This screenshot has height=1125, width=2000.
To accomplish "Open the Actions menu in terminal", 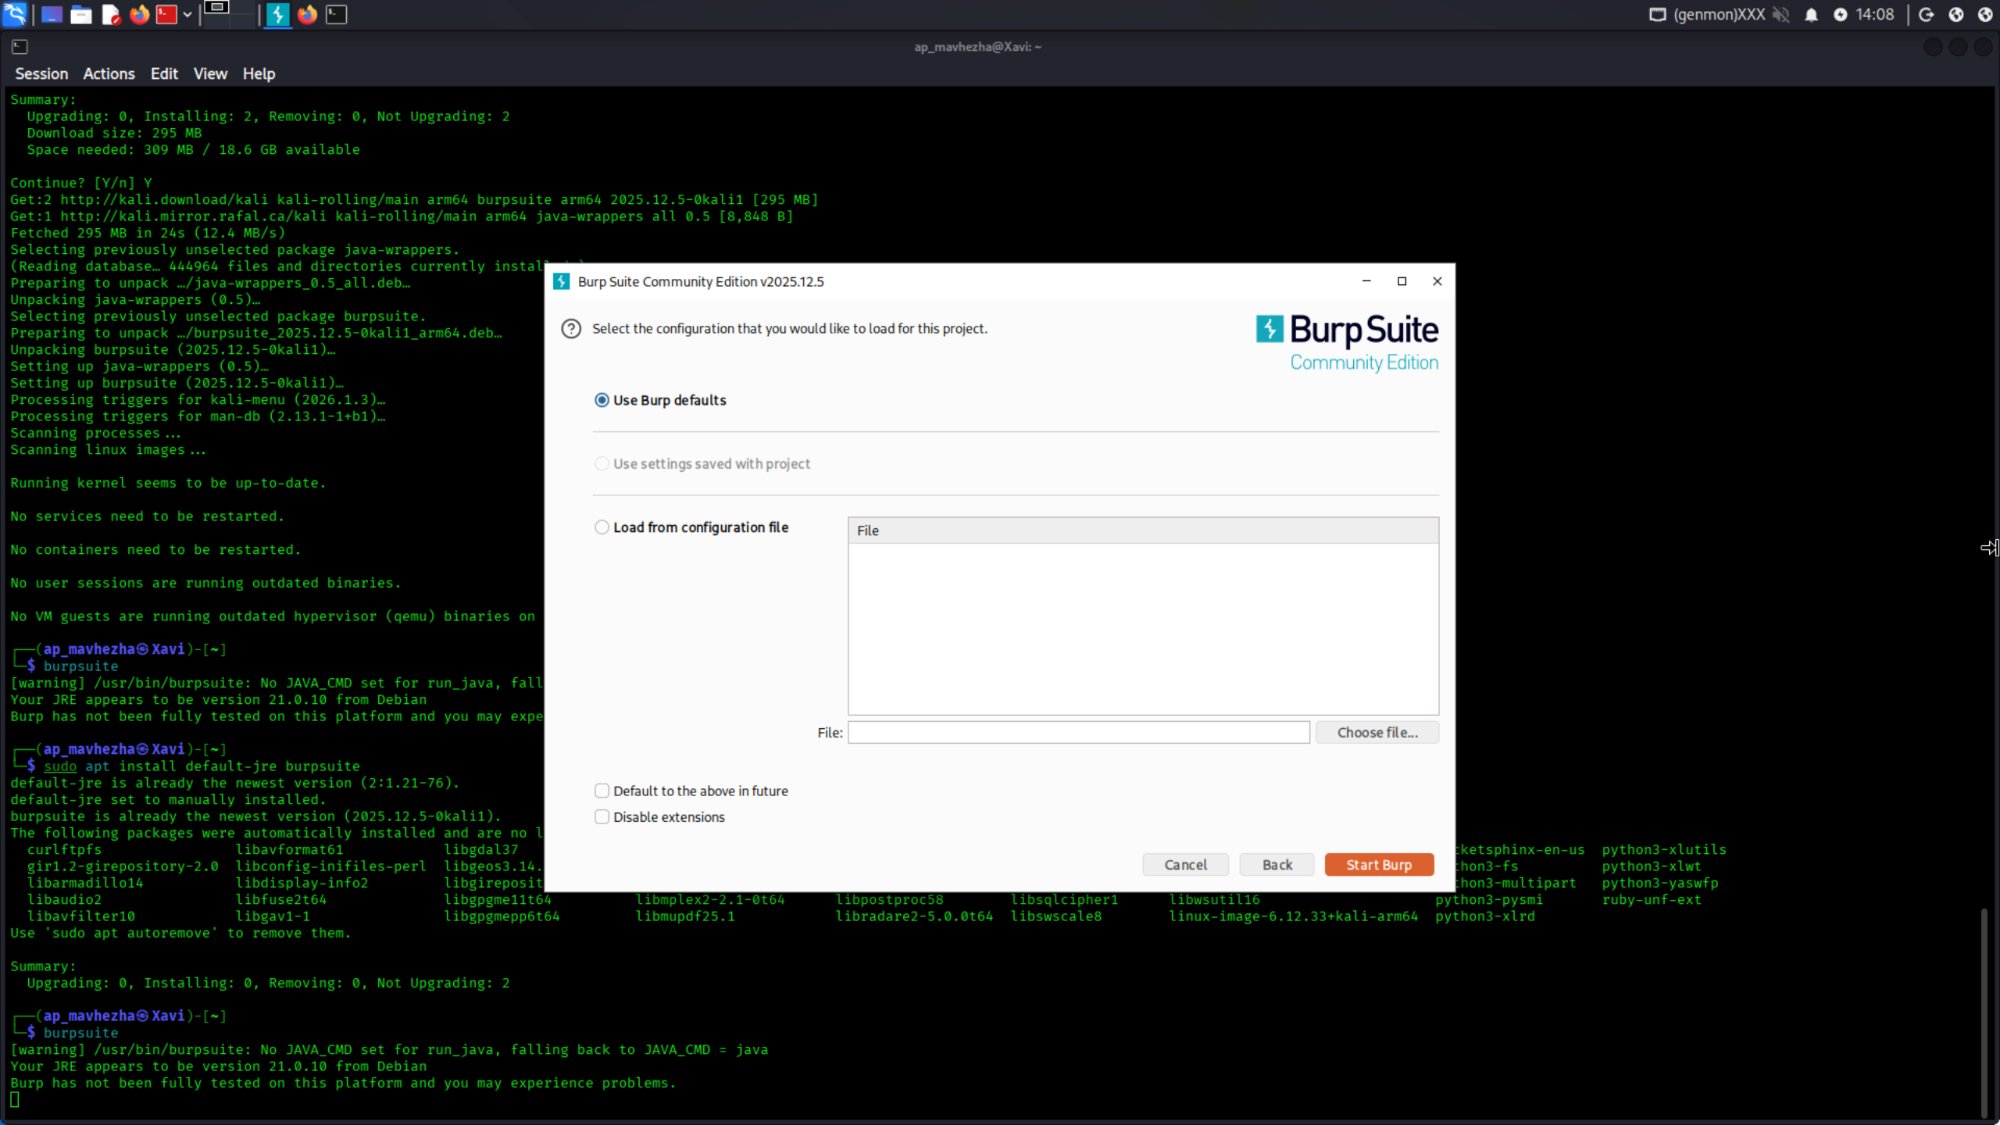I will coord(108,74).
